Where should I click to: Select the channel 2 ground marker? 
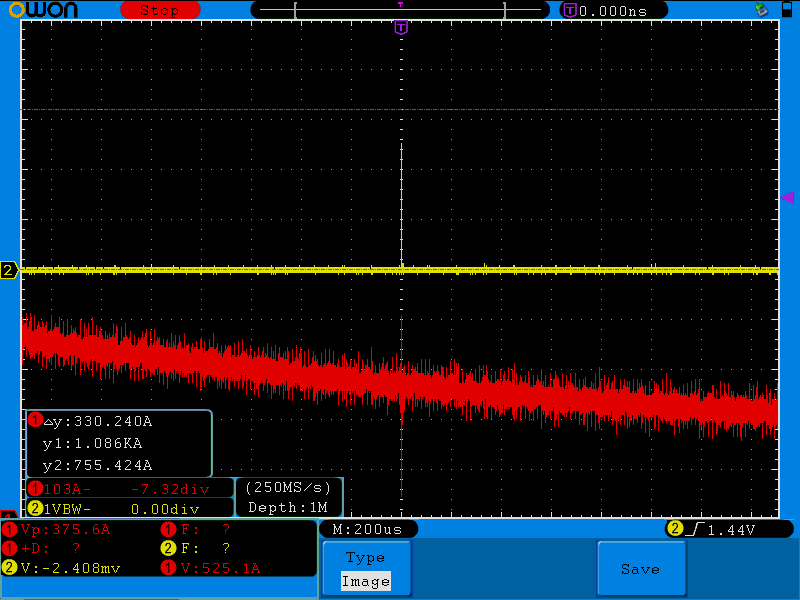click(x=9, y=270)
